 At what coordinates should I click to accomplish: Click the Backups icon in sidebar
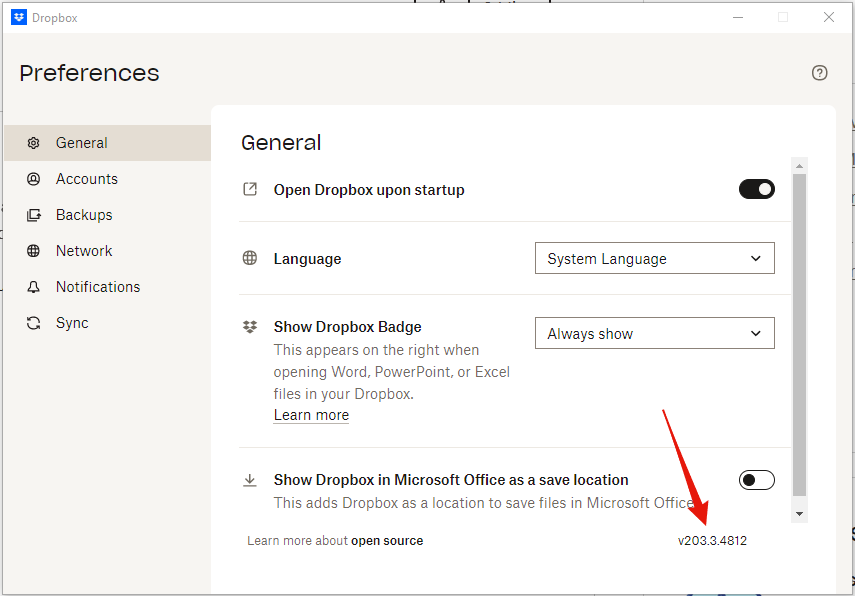[x=34, y=215]
